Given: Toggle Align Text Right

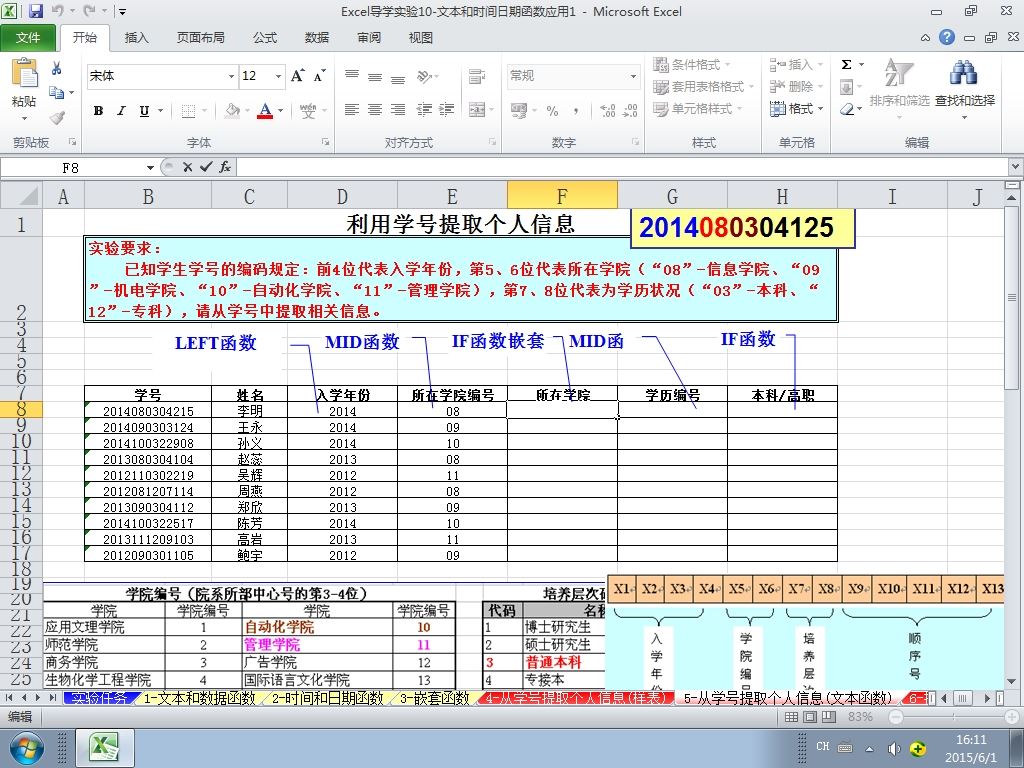Looking at the screenshot, I should (398, 110).
